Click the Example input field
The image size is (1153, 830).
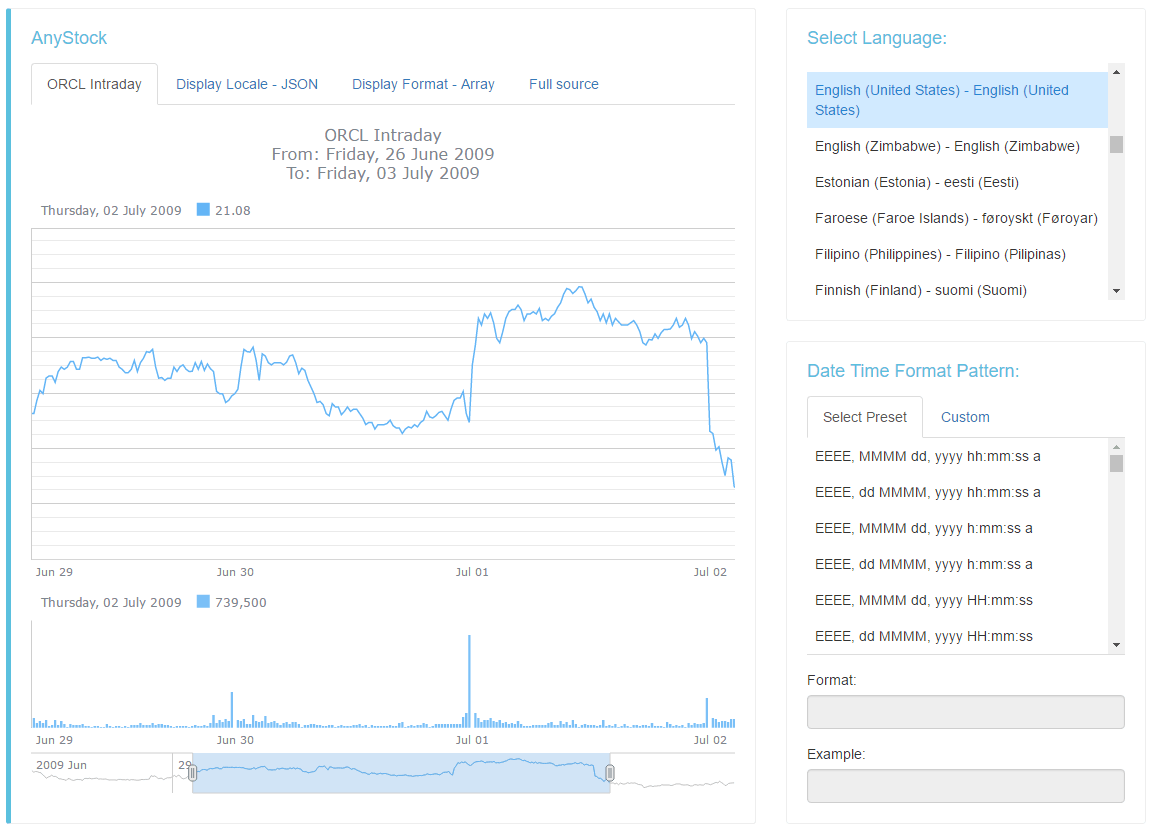coord(964,785)
